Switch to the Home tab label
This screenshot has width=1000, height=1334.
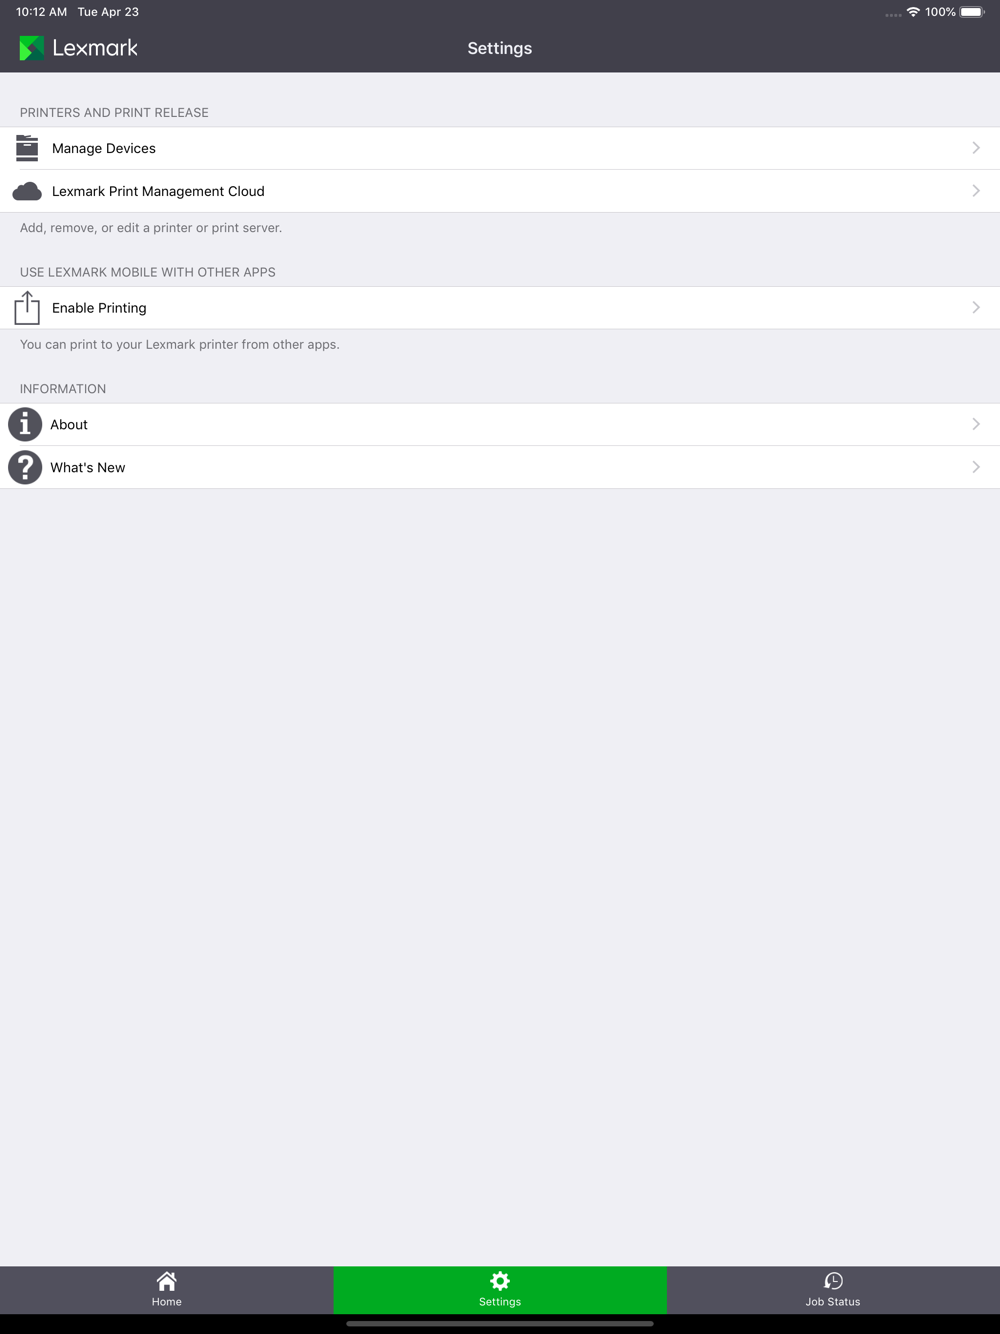point(167,1302)
